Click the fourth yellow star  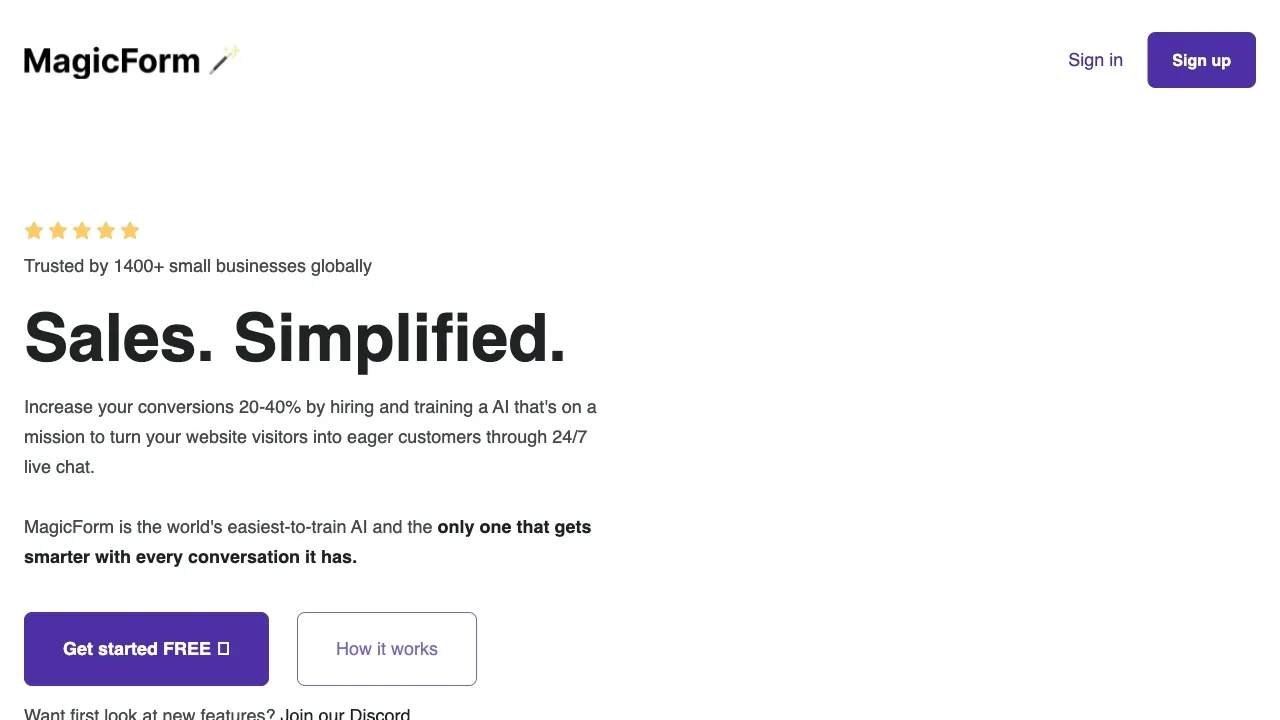point(105,230)
